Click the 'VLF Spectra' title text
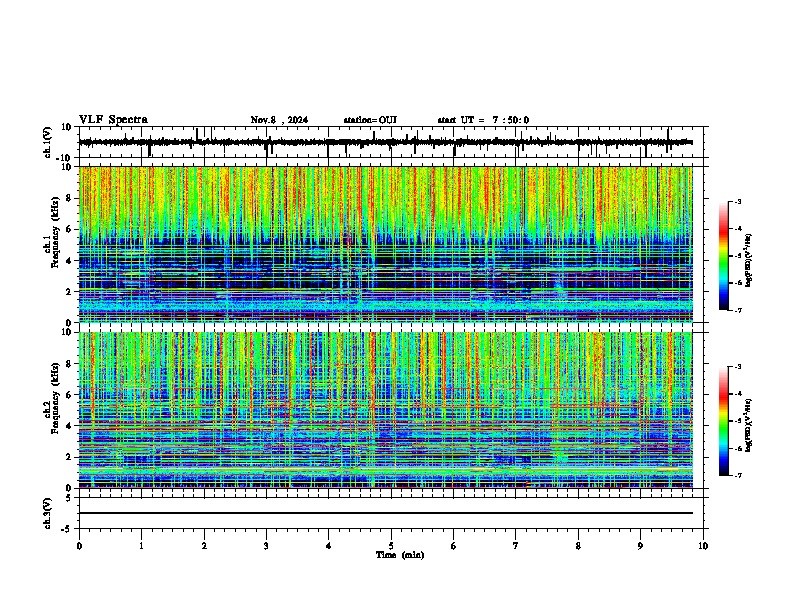 113,120
